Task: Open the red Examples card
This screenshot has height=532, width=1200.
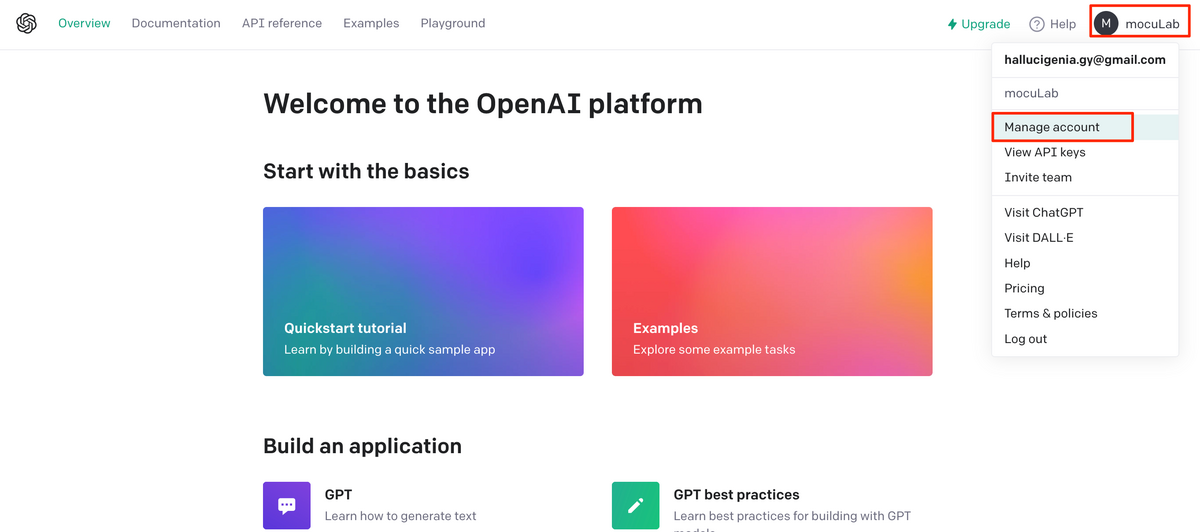Action: pyautogui.click(x=772, y=291)
